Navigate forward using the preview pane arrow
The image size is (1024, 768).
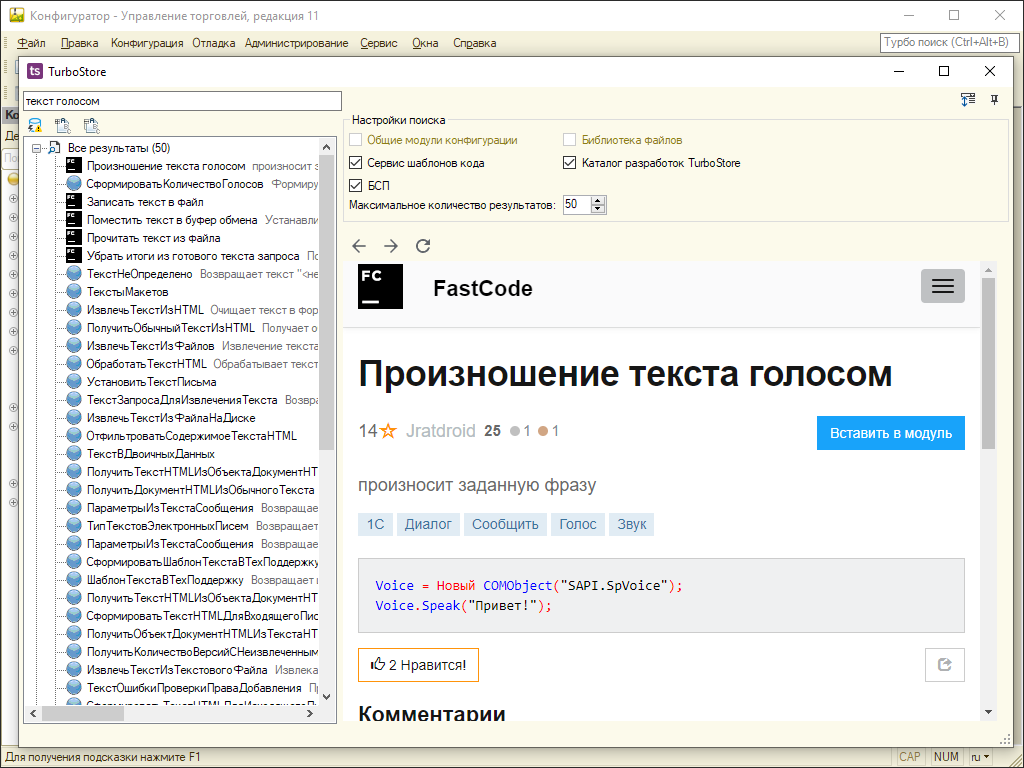click(390, 245)
